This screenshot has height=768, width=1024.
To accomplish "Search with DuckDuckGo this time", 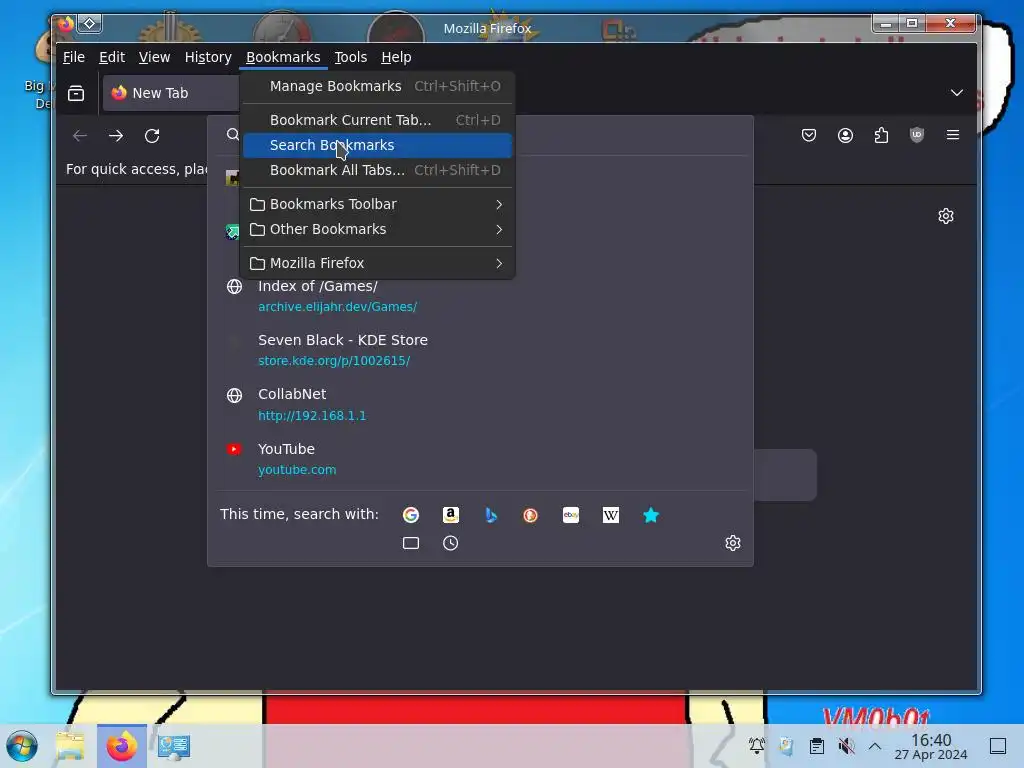I will (x=530, y=515).
